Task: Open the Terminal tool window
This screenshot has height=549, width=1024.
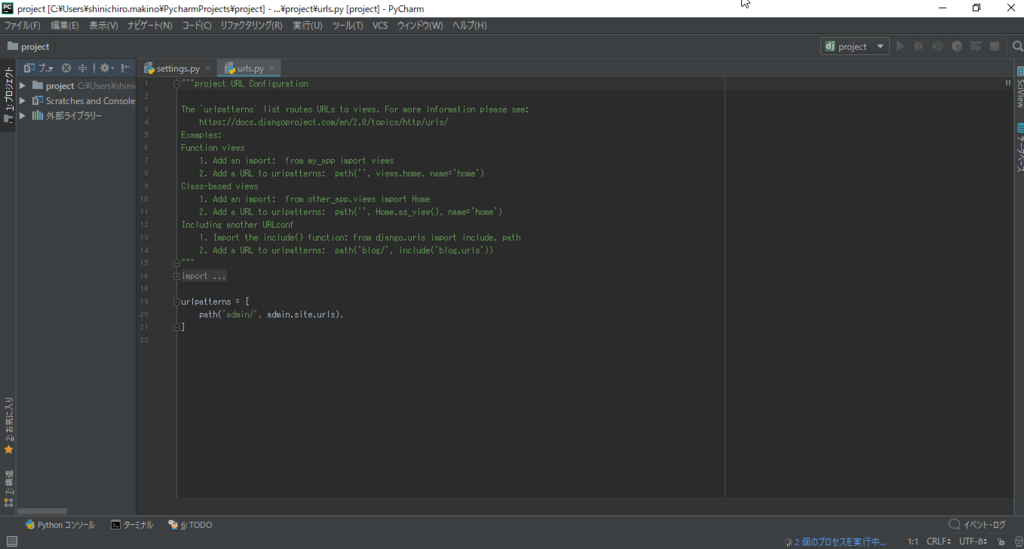Action: pyautogui.click(x=132, y=525)
